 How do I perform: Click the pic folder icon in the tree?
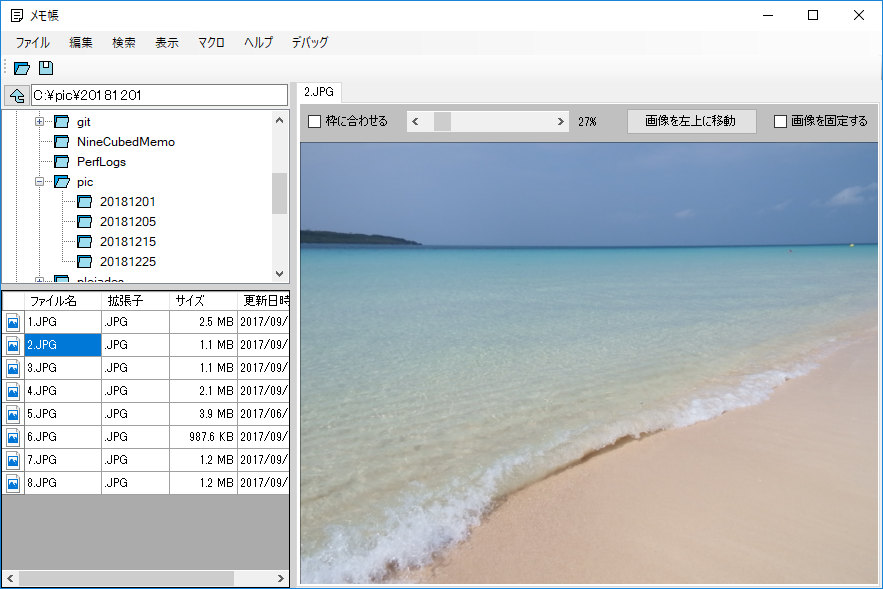[x=62, y=181]
